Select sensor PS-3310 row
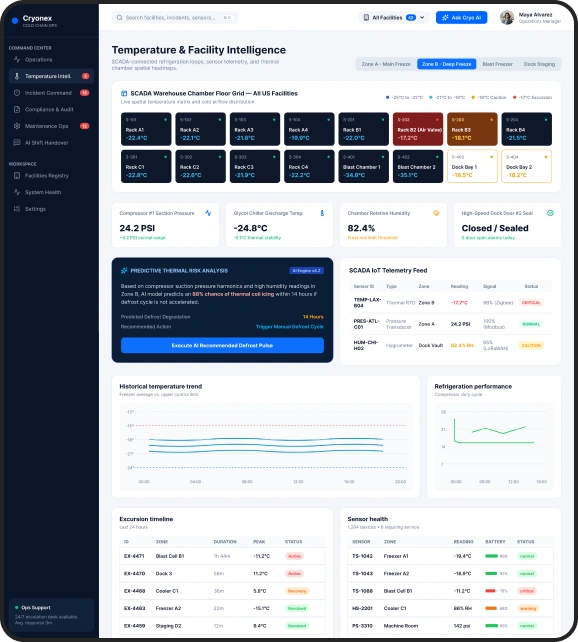578x642 pixels. coord(450,626)
